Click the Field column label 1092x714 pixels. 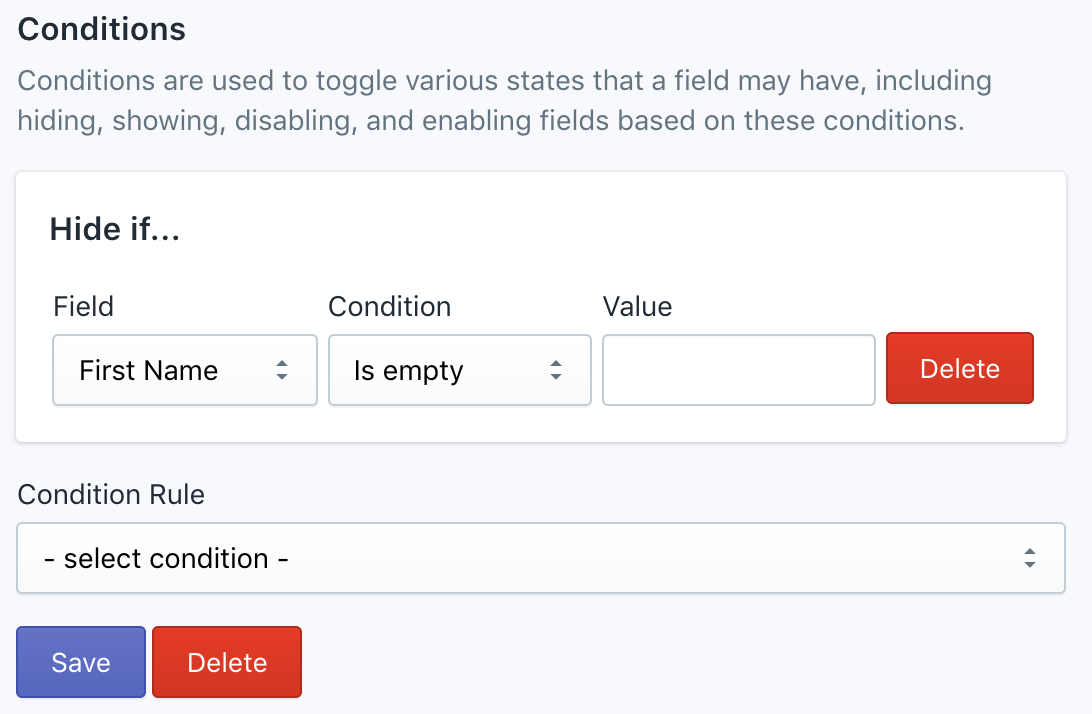(x=83, y=306)
